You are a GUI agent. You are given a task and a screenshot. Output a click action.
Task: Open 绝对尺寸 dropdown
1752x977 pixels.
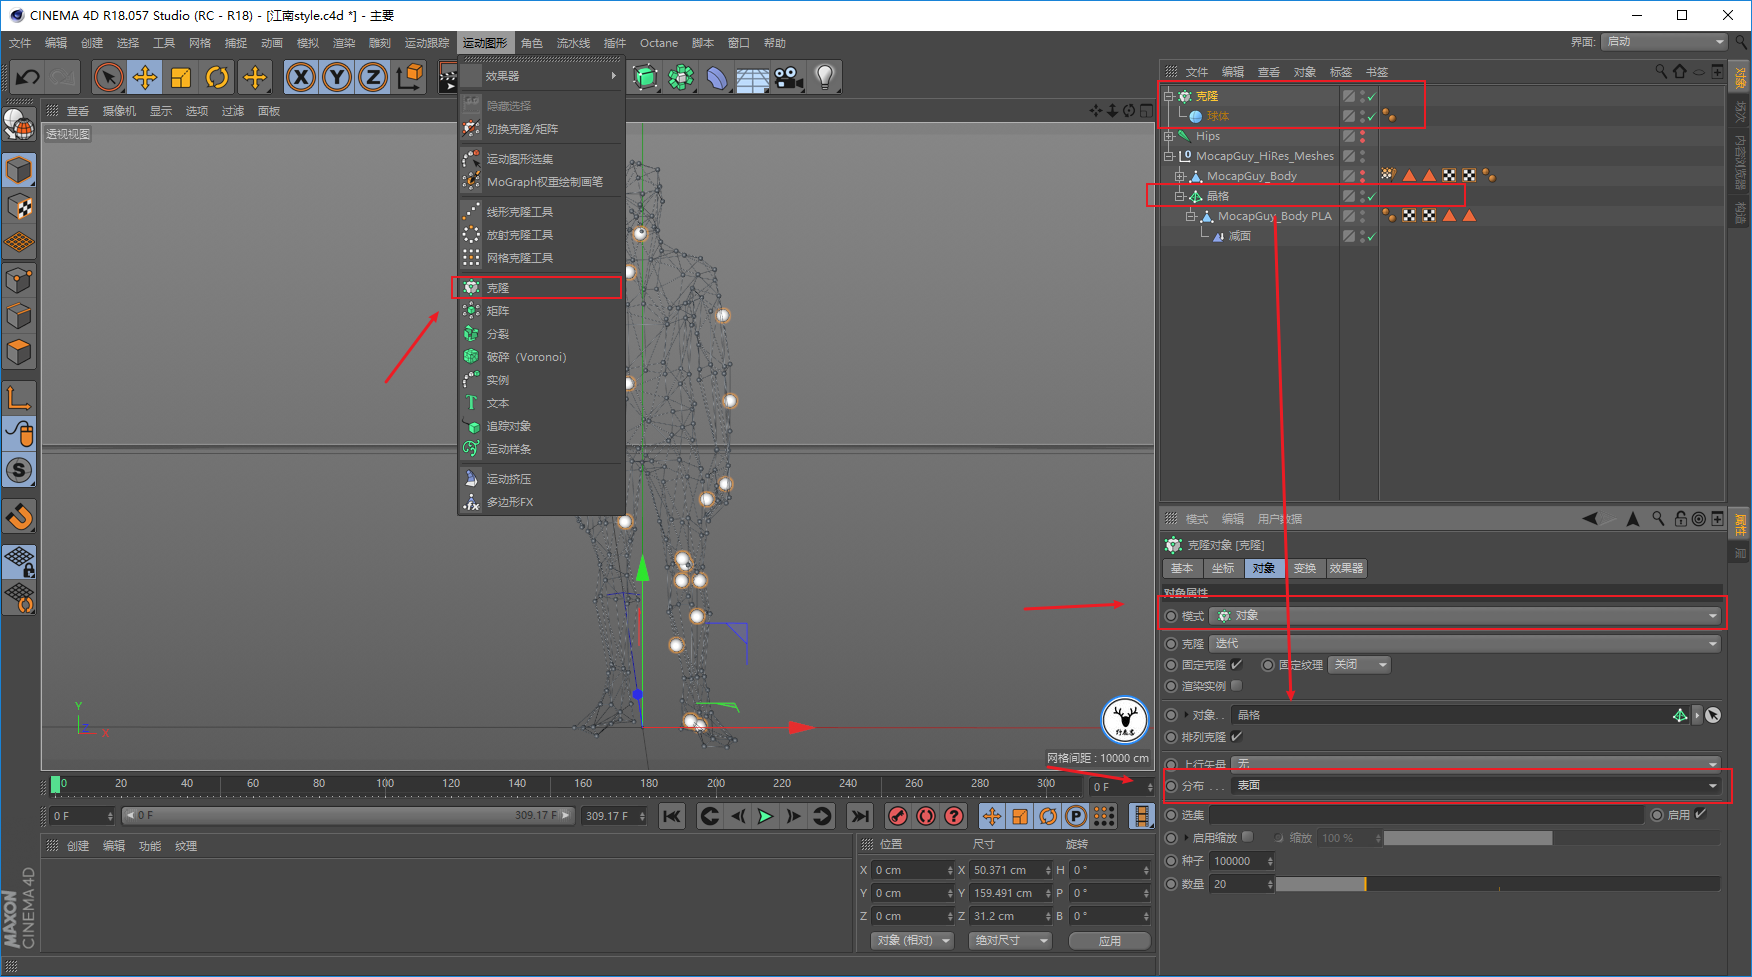(1010, 940)
